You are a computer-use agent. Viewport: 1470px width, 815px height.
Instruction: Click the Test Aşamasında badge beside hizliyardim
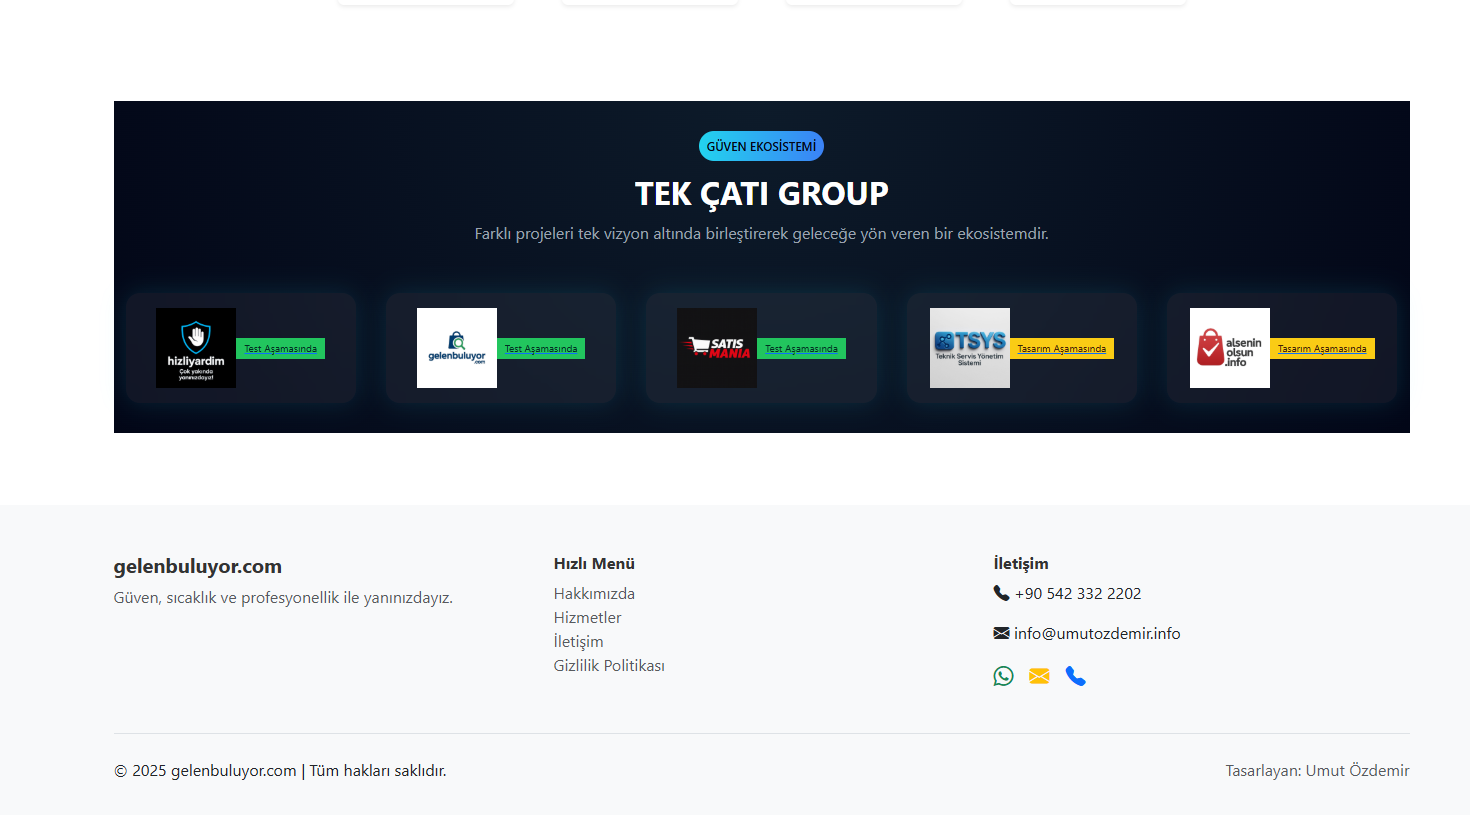tap(281, 349)
